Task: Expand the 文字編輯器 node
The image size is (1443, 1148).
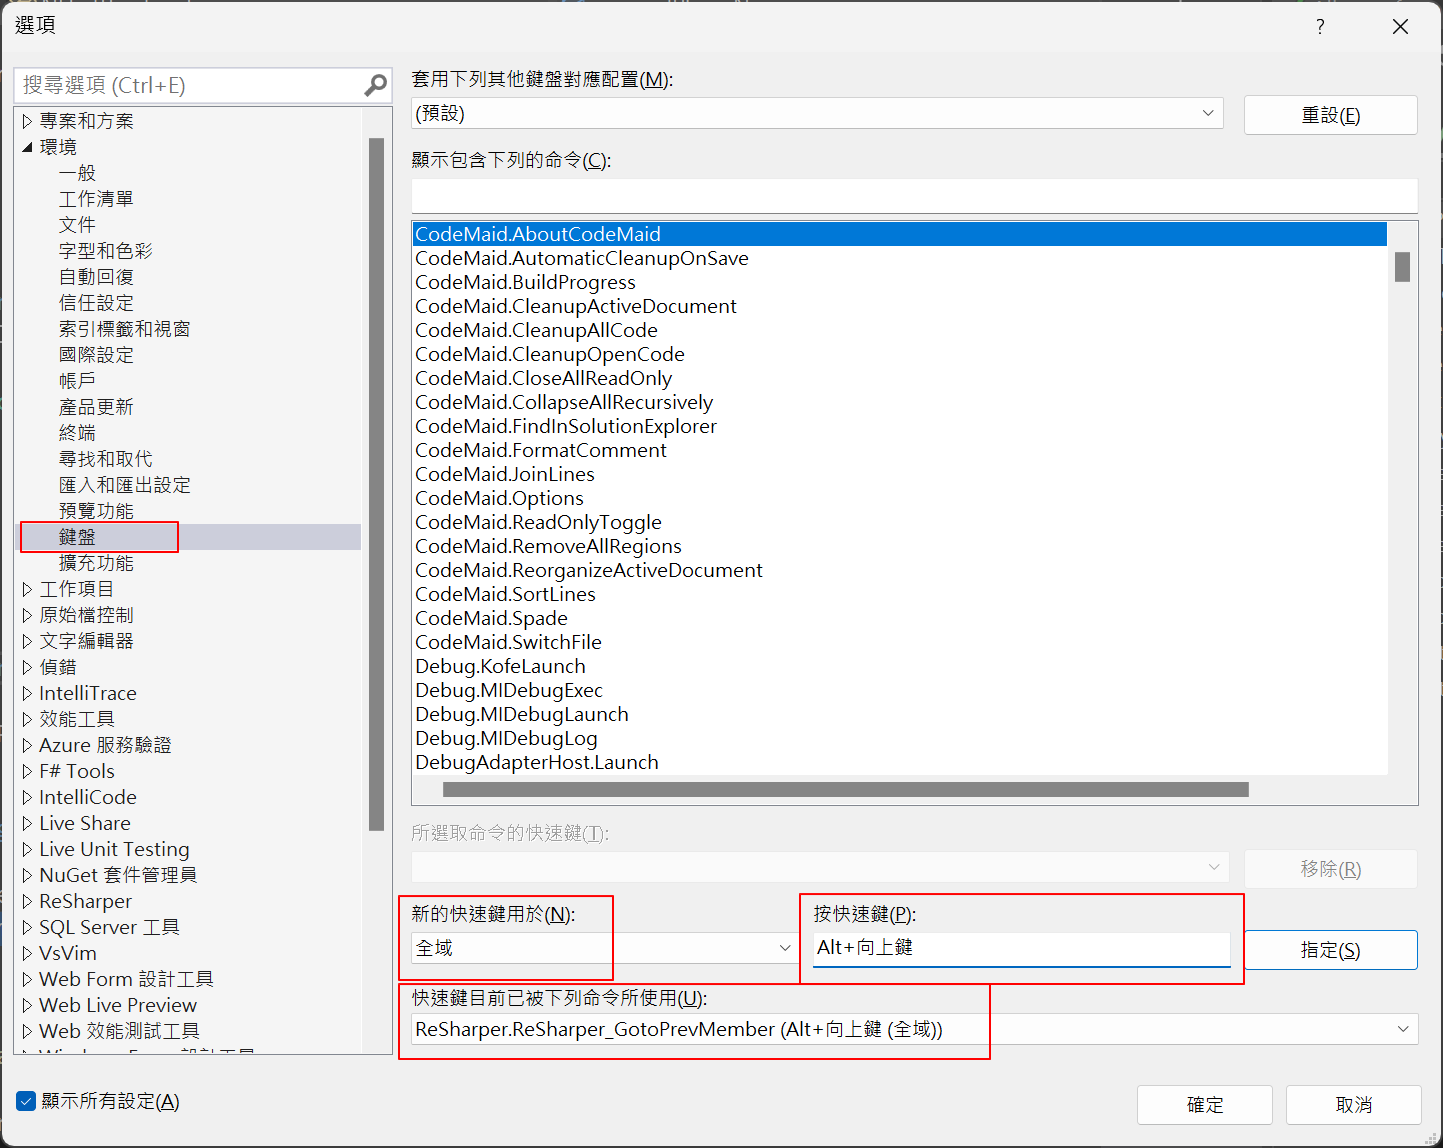Action: pos(27,642)
